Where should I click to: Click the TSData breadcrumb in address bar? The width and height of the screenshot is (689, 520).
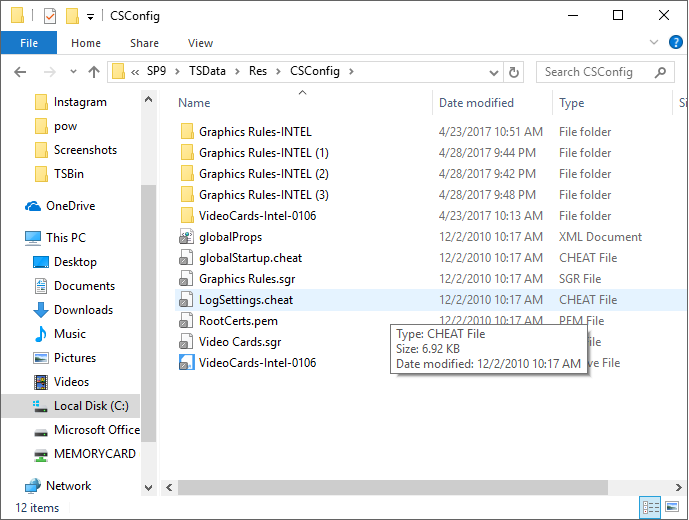(206, 72)
